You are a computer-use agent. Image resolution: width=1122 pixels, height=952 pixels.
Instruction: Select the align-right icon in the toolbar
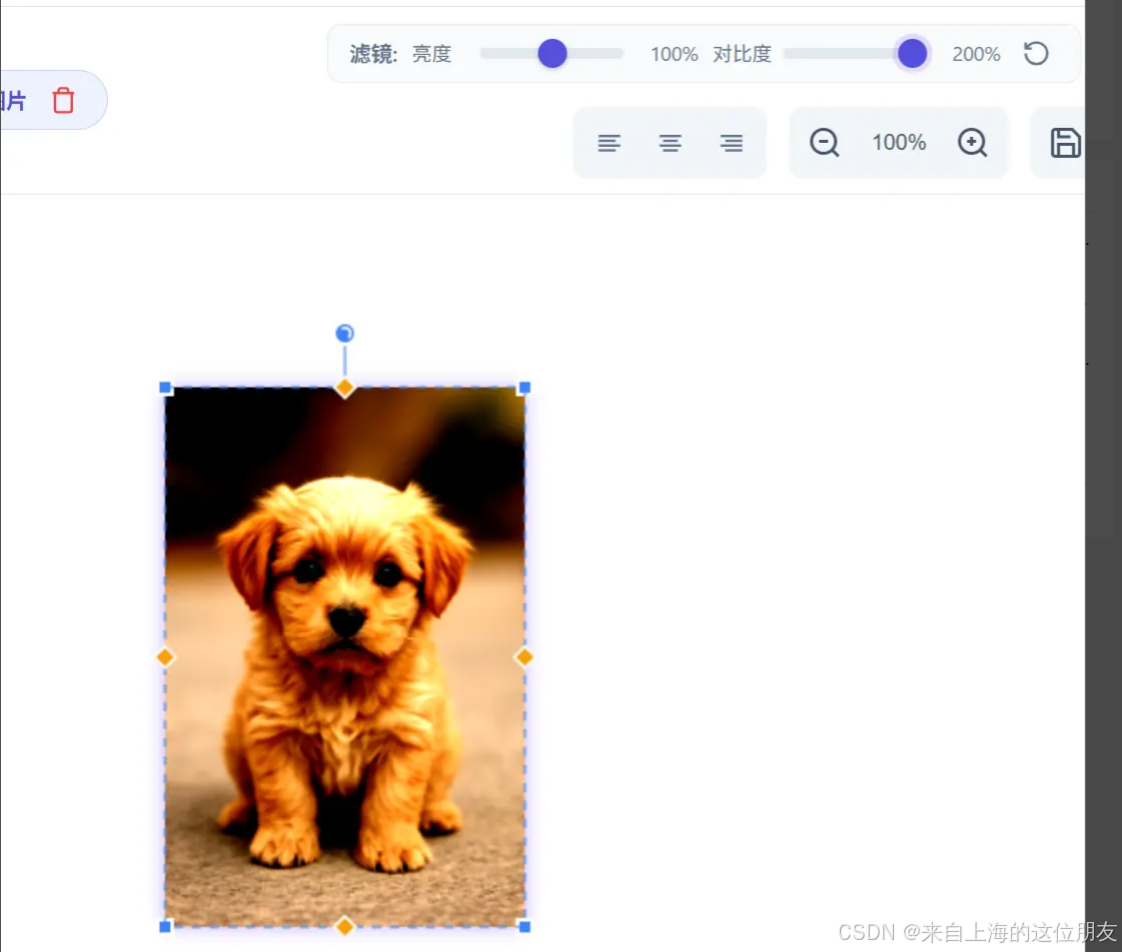[x=731, y=143]
